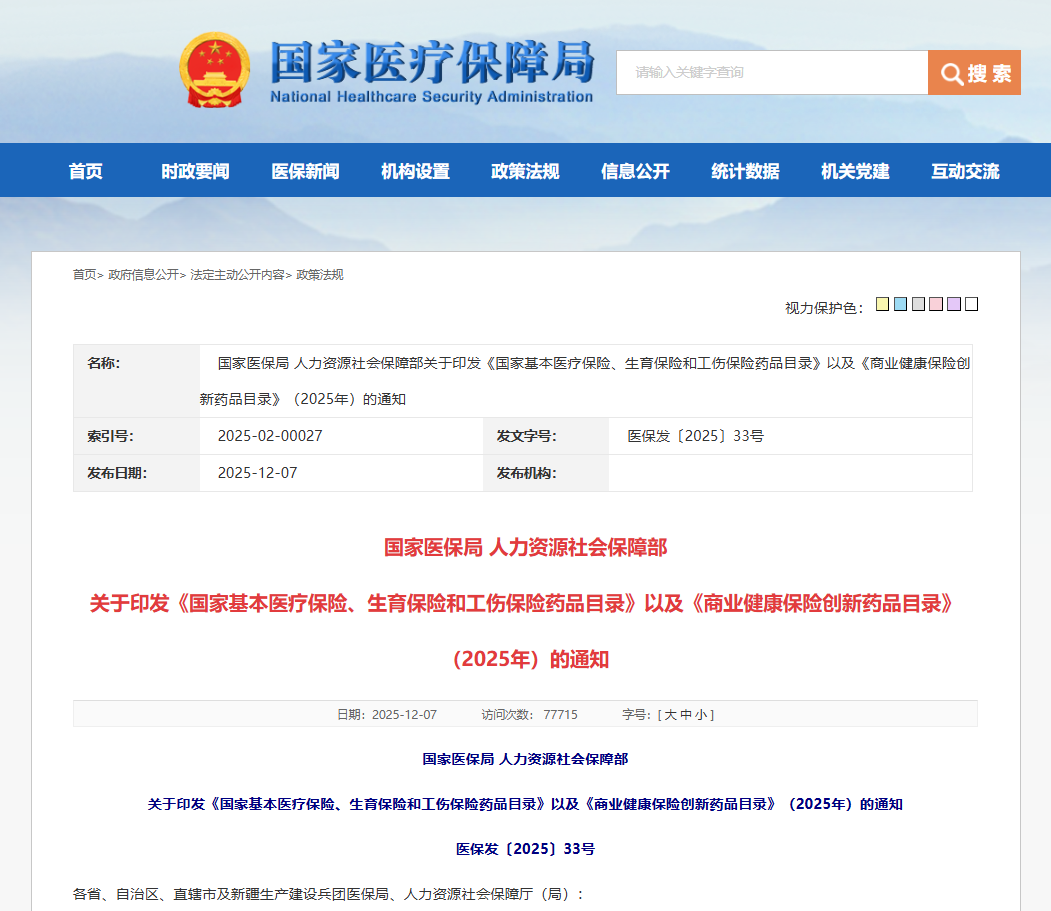Select the purple eye-protection color
1051x911 pixels.
click(954, 304)
